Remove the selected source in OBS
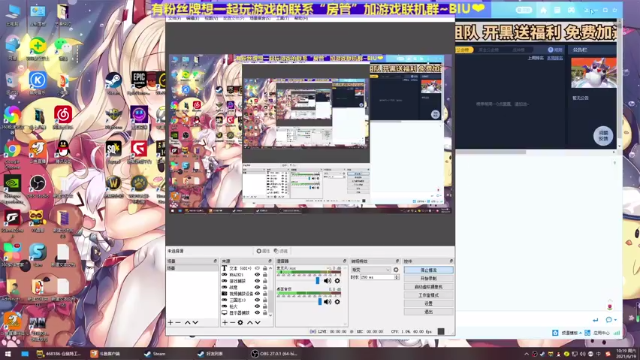Screen dimensions: 640x360 [232, 322]
